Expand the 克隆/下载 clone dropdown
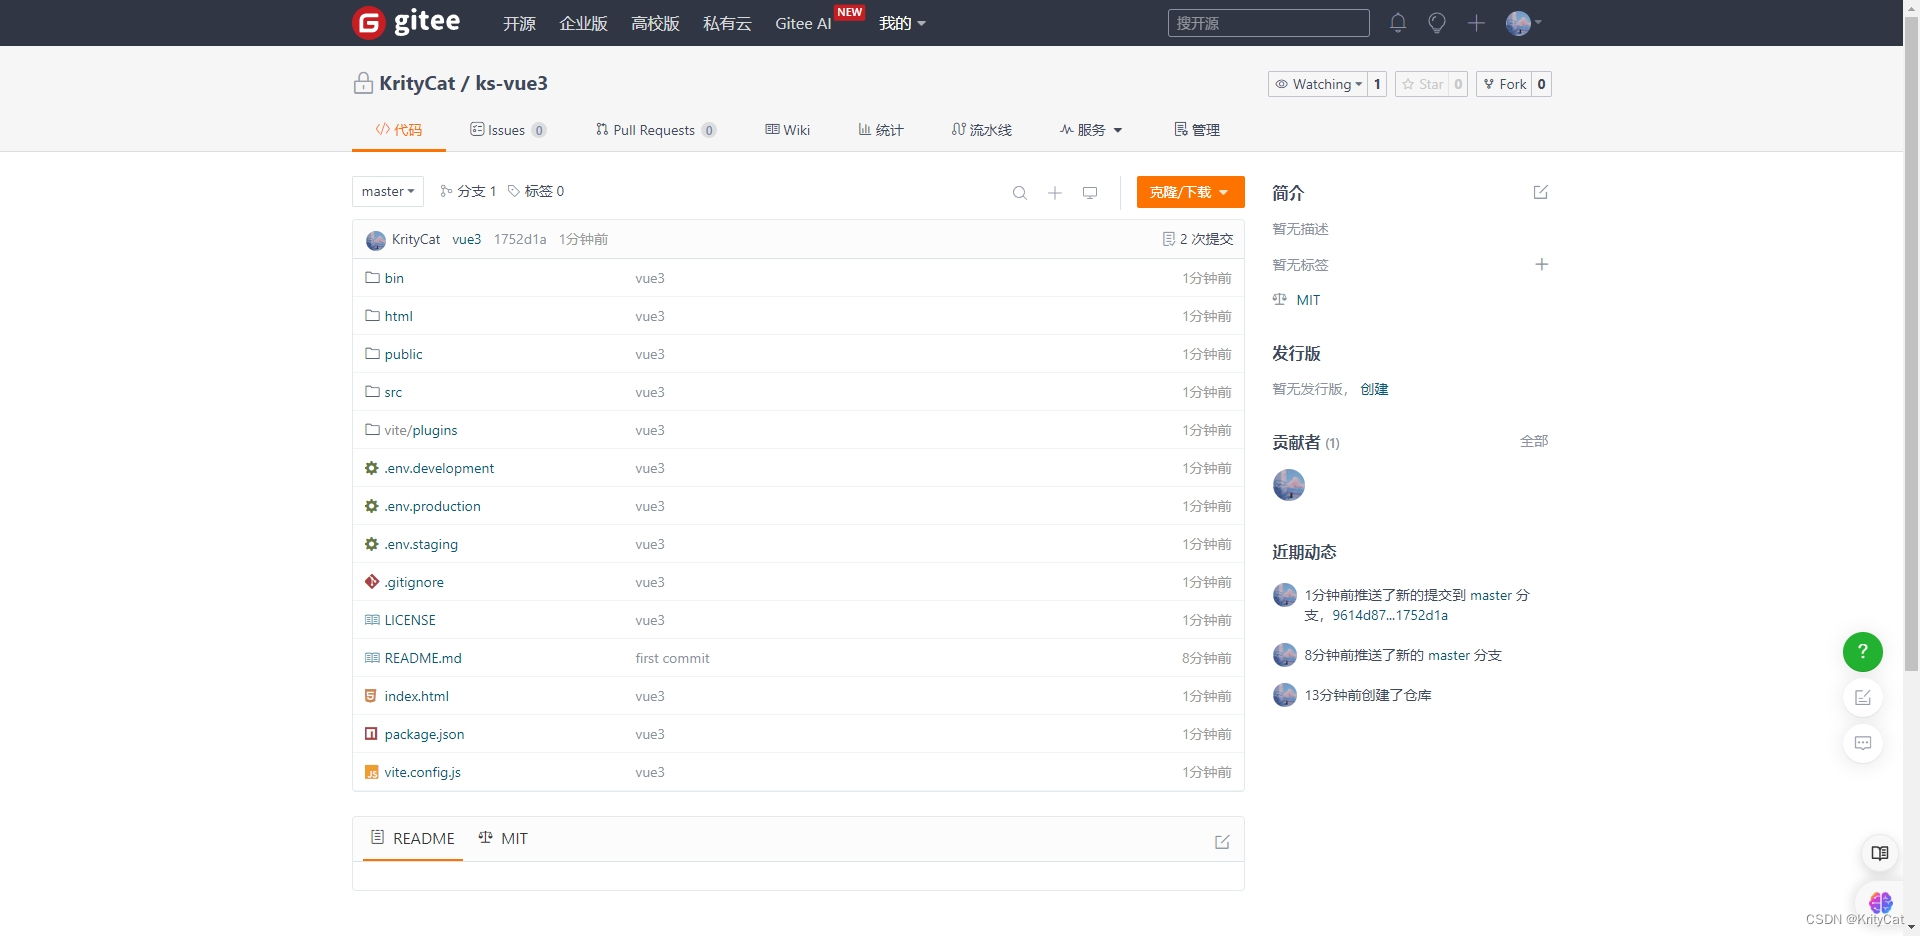Image resolution: width=1920 pixels, height=936 pixels. 1190,192
